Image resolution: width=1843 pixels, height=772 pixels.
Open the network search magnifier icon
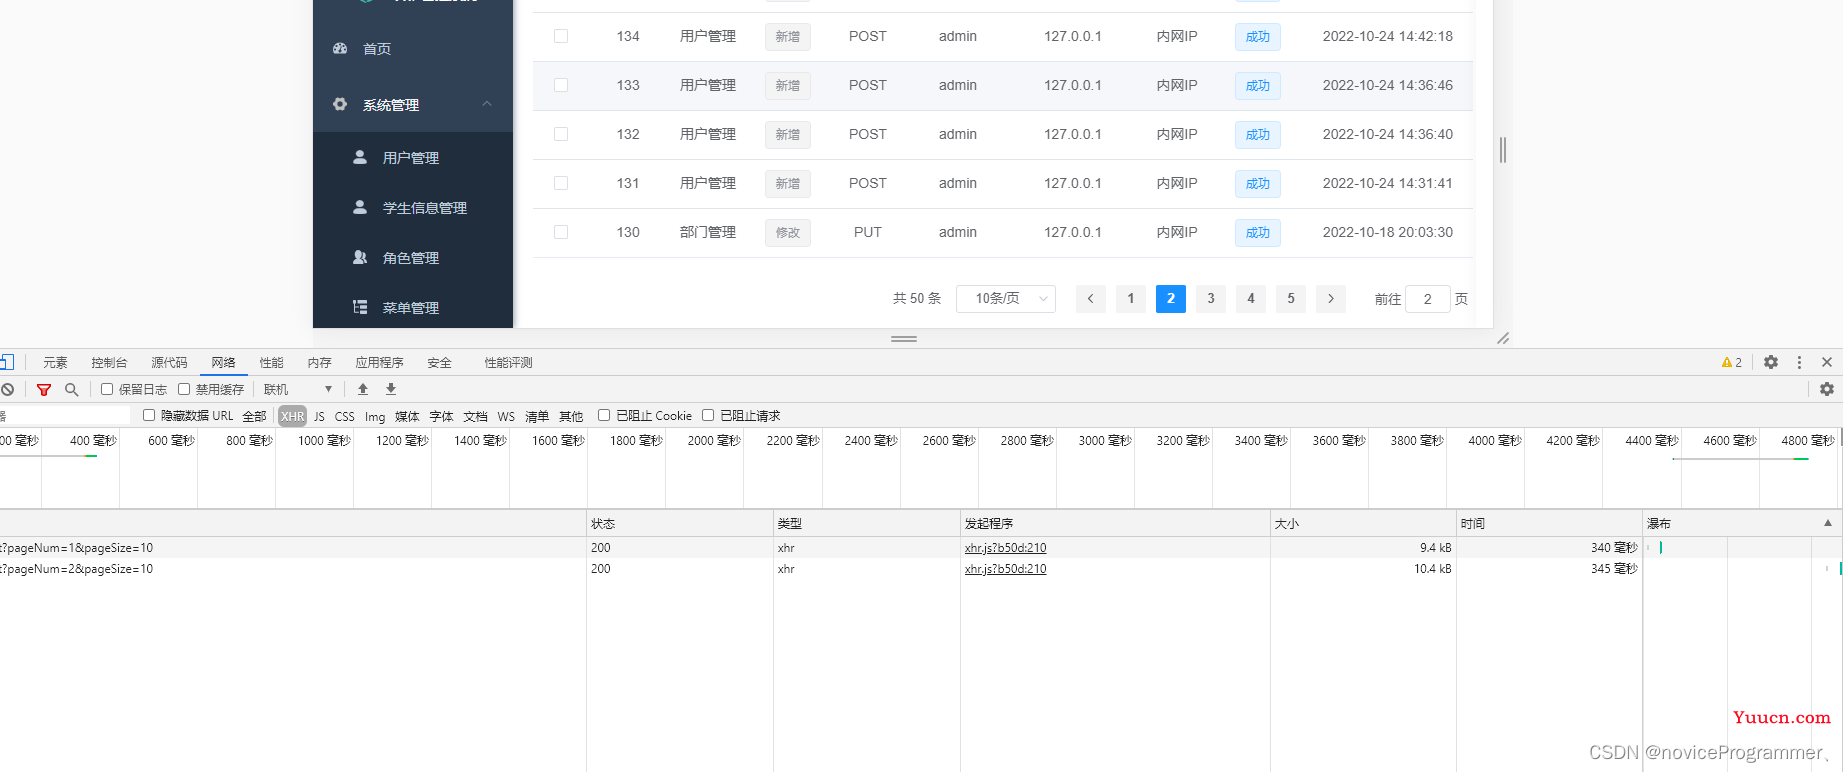coord(71,389)
